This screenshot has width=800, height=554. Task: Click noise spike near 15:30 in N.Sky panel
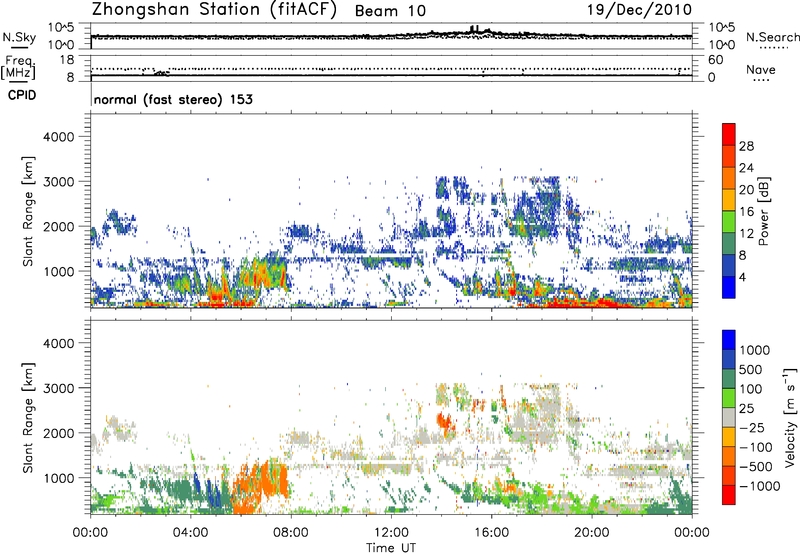tap(474, 29)
